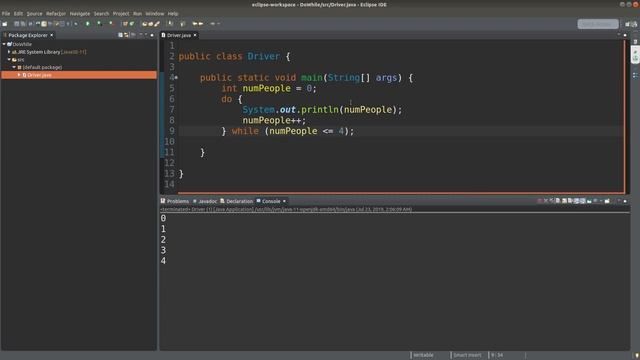640x360 pixels.
Task: Open the Run menu
Action: (x=137, y=13)
